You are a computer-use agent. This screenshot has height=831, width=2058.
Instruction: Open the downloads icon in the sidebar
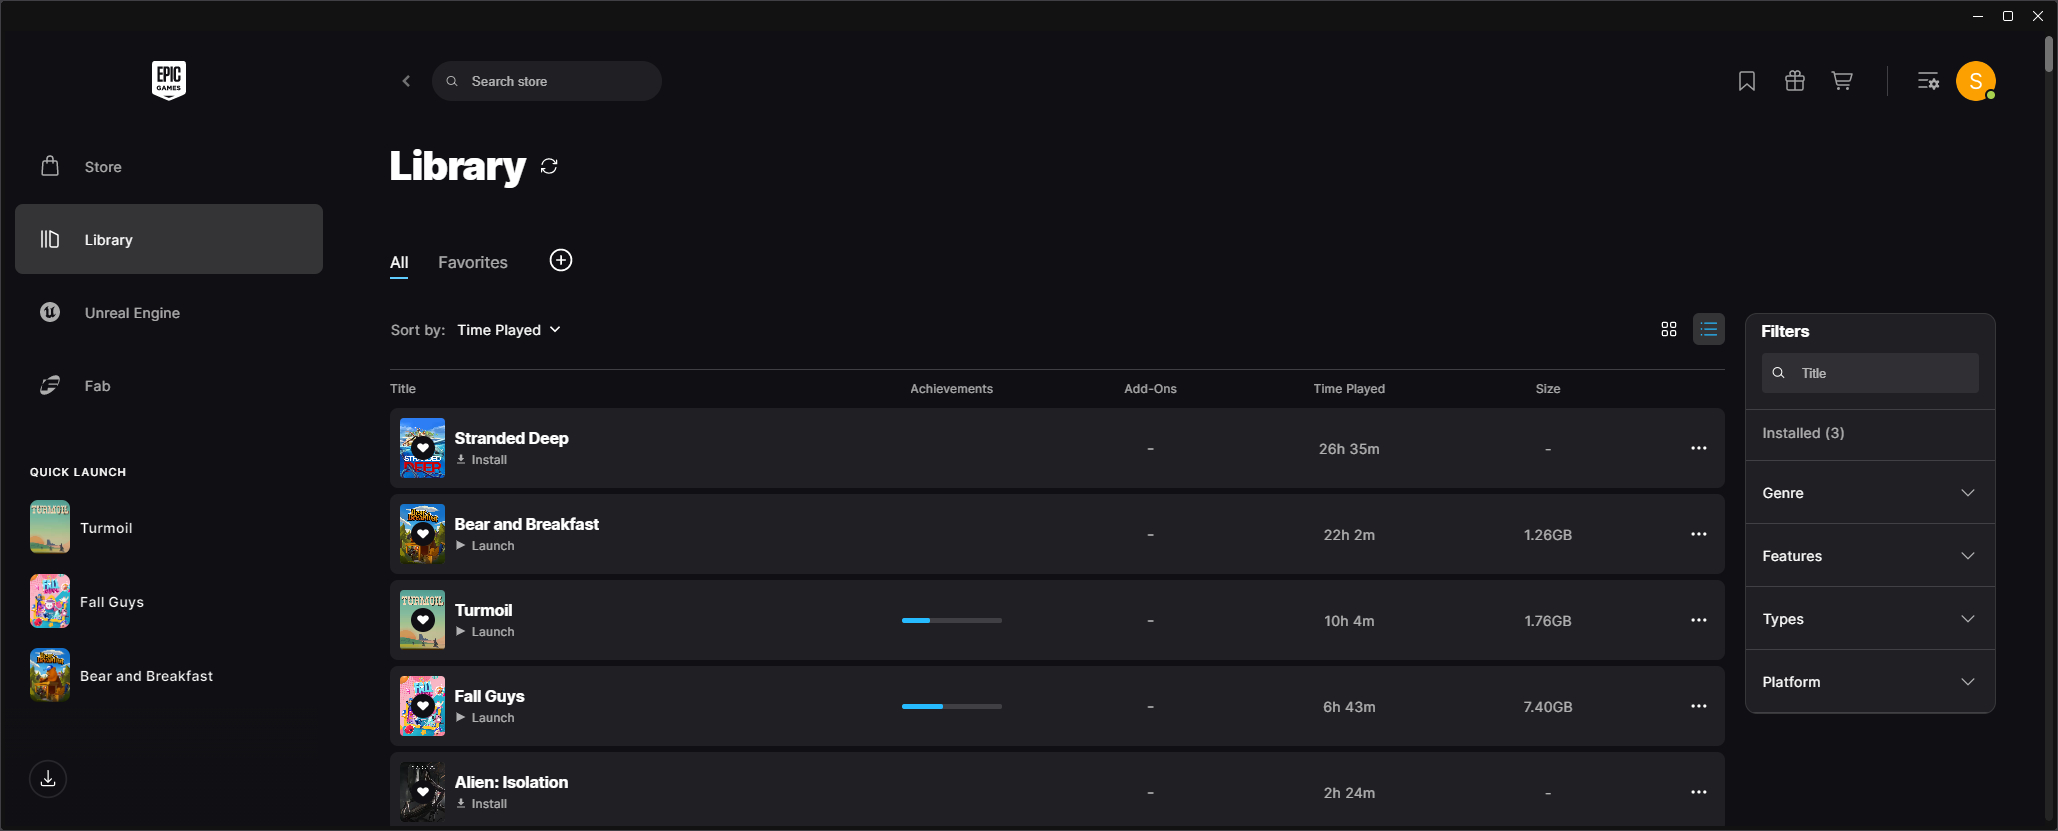point(48,779)
